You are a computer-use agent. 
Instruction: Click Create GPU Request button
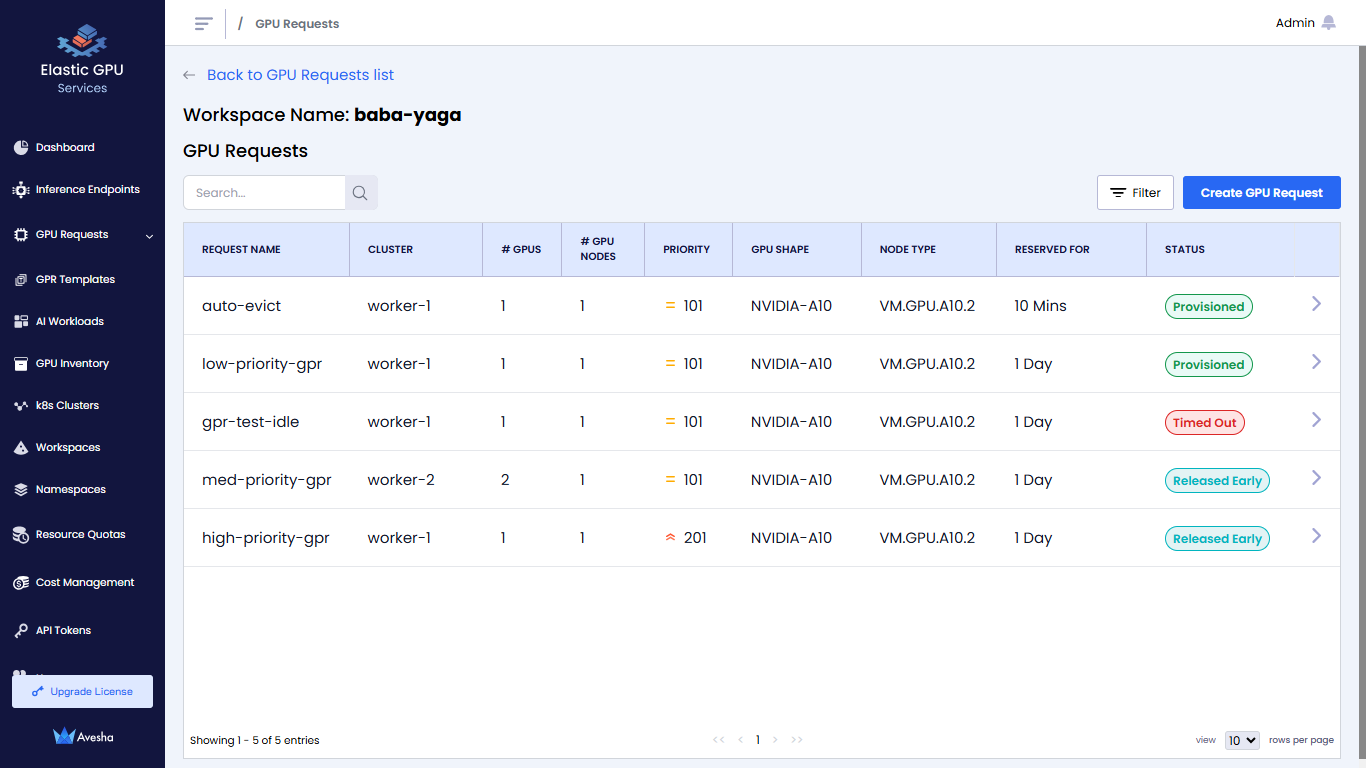(1262, 193)
